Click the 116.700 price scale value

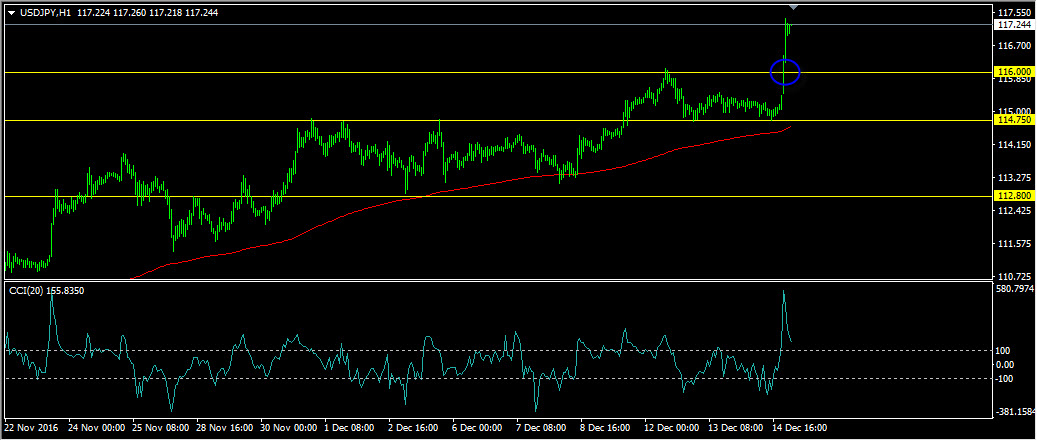coord(1016,46)
